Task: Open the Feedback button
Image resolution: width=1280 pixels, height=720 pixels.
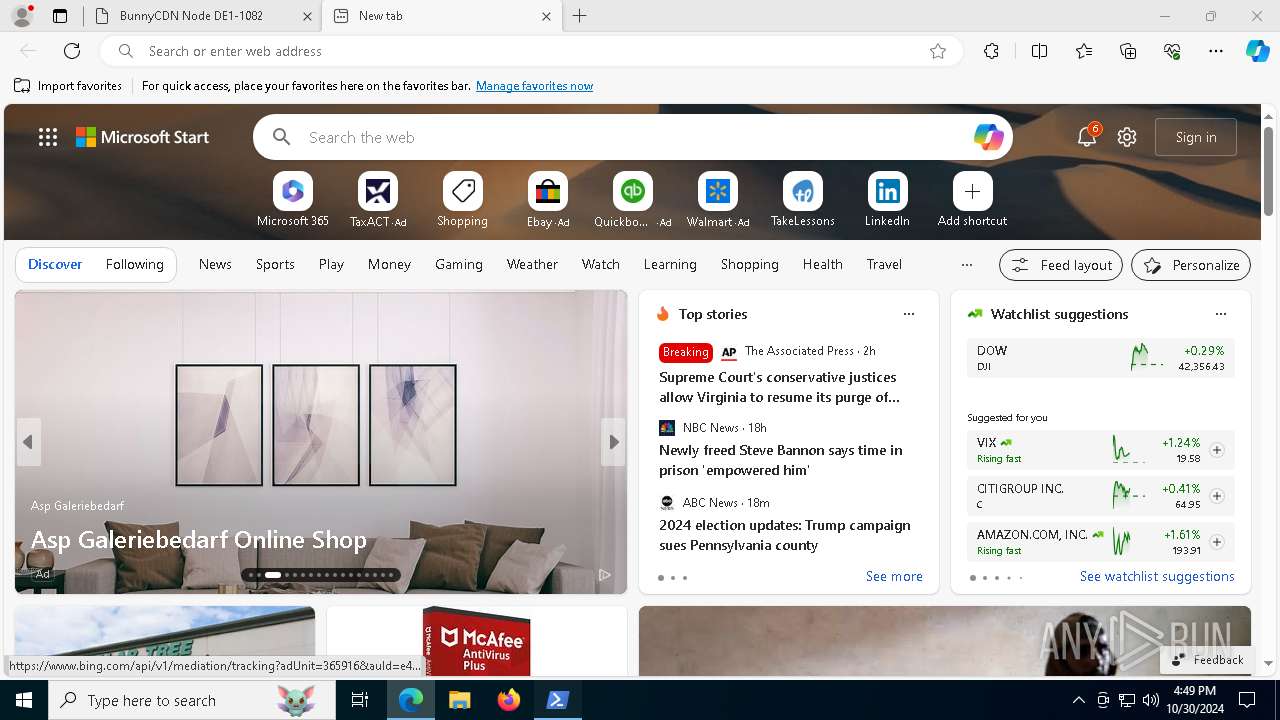Action: (1208, 660)
